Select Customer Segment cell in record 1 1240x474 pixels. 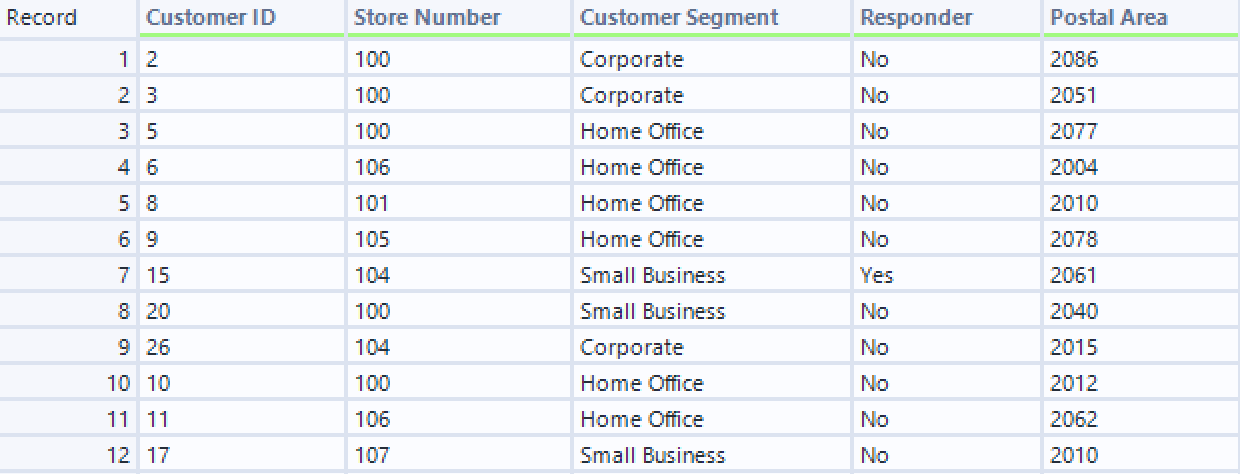632,59
